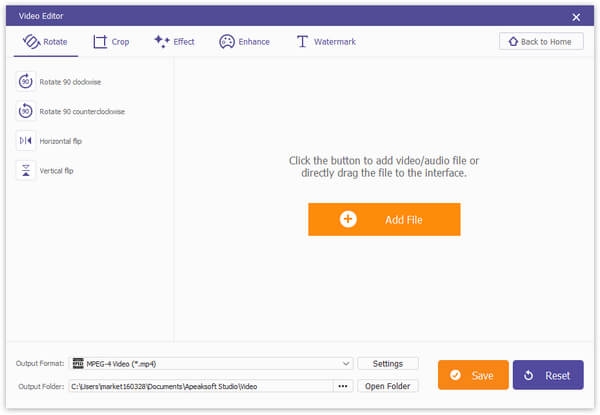Click the house icon in Back to Home
Viewport: 600px width, 415px height.
pos(513,41)
